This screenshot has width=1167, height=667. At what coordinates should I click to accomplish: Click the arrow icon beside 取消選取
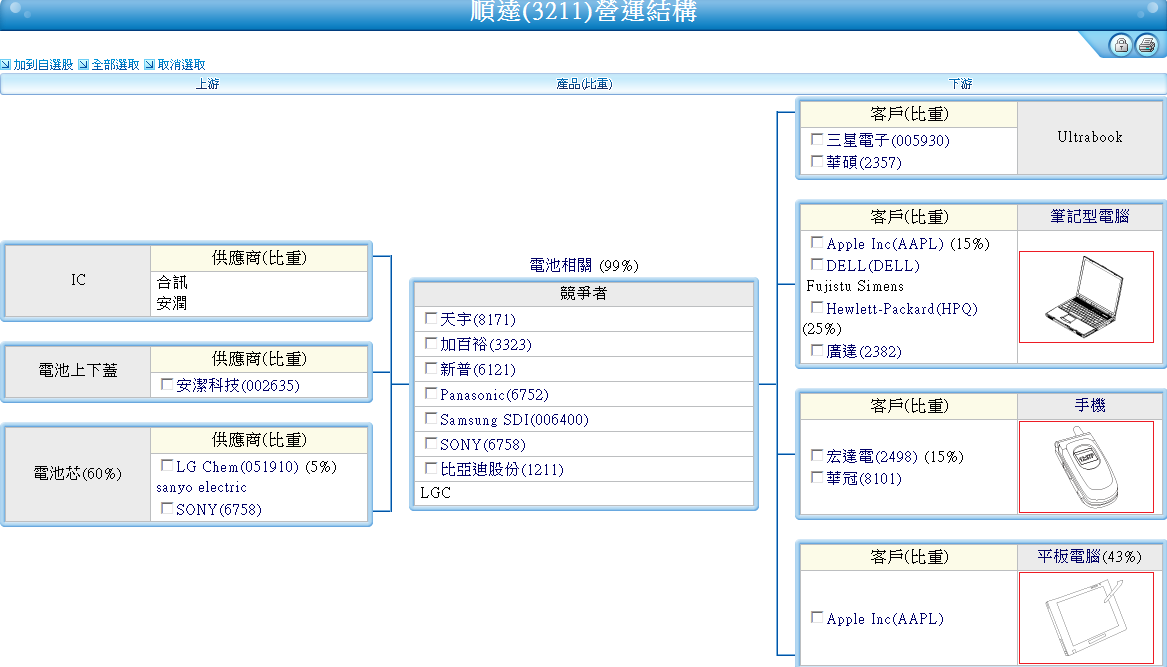point(149,65)
